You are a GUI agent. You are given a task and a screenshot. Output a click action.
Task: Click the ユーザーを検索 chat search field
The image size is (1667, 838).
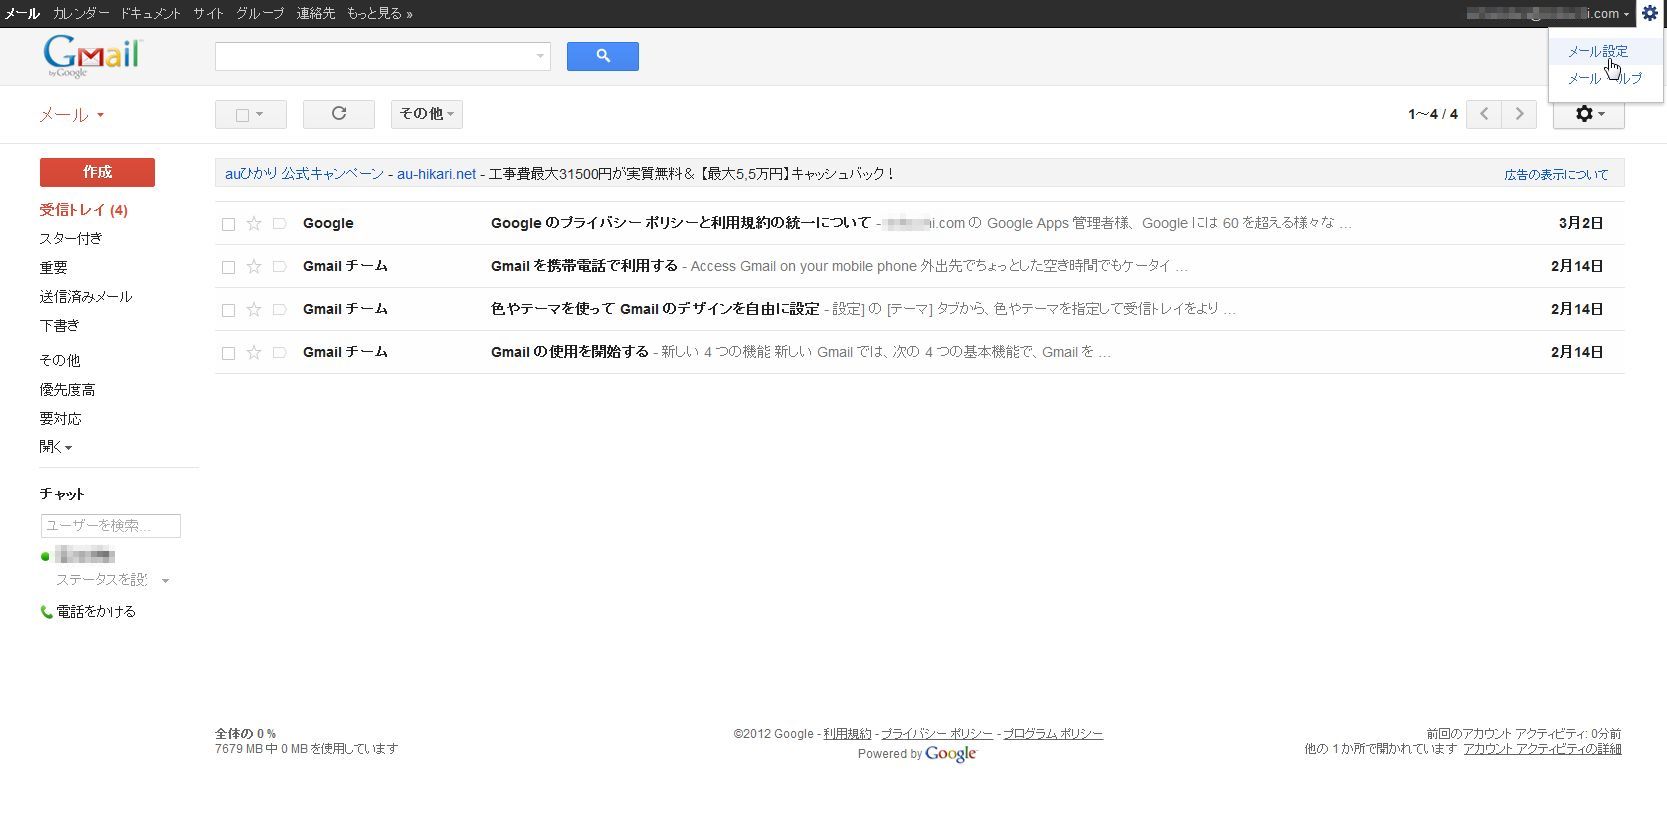110,526
